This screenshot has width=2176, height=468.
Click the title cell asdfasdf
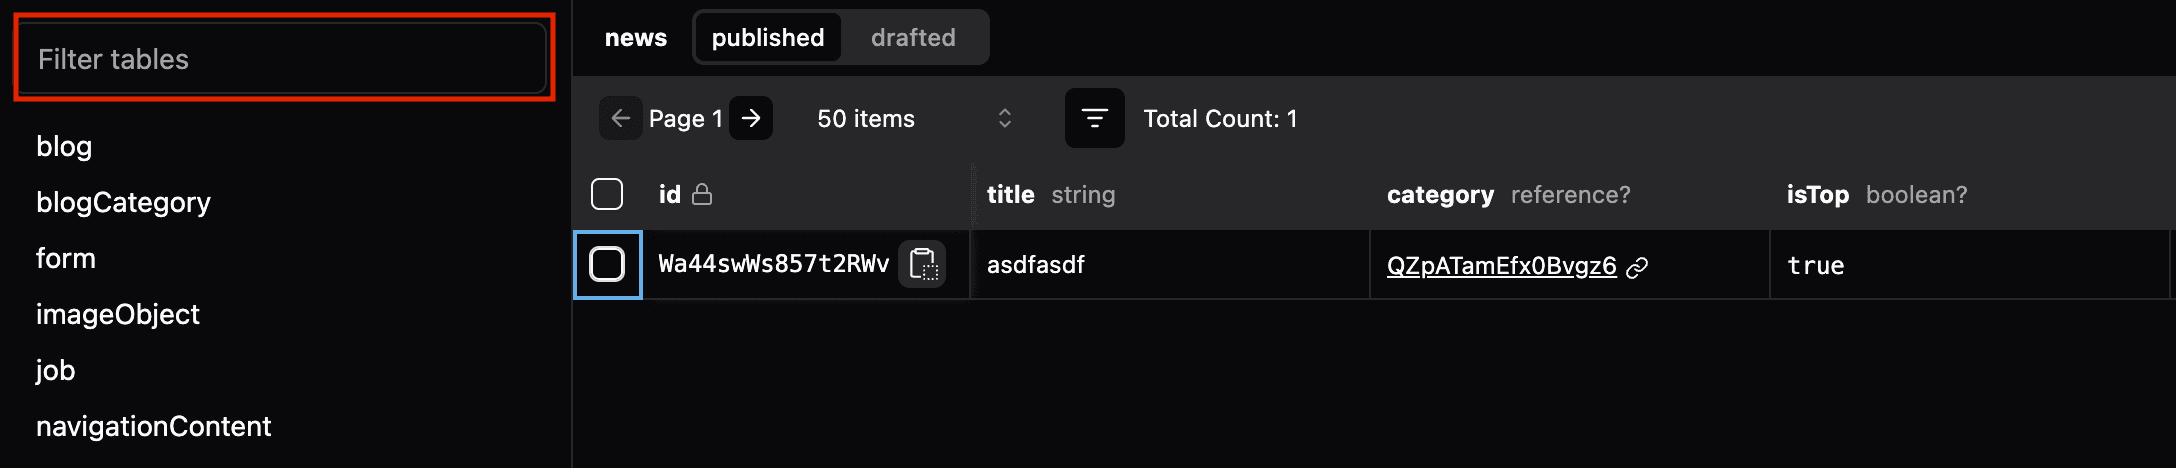pyautogui.click(x=1036, y=265)
